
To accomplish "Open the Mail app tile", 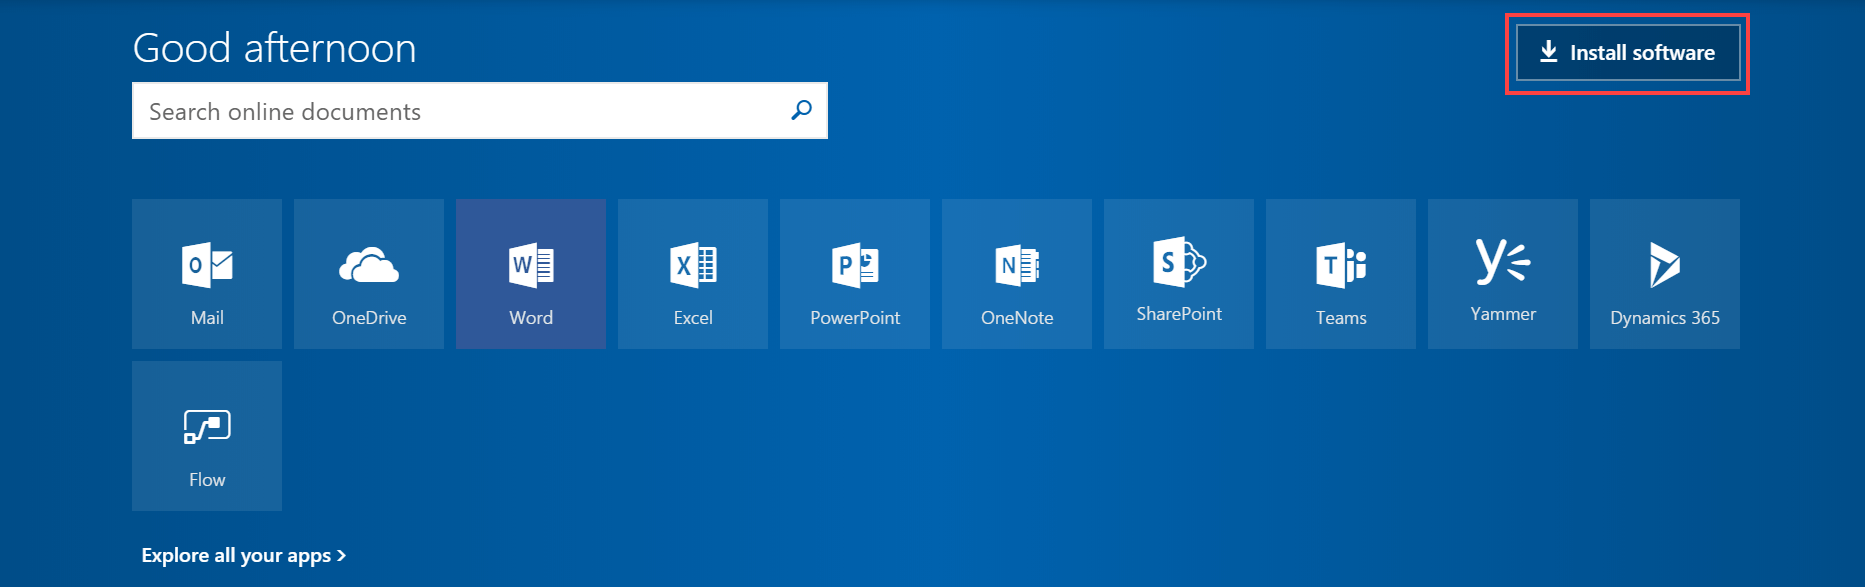I will click(x=207, y=274).
